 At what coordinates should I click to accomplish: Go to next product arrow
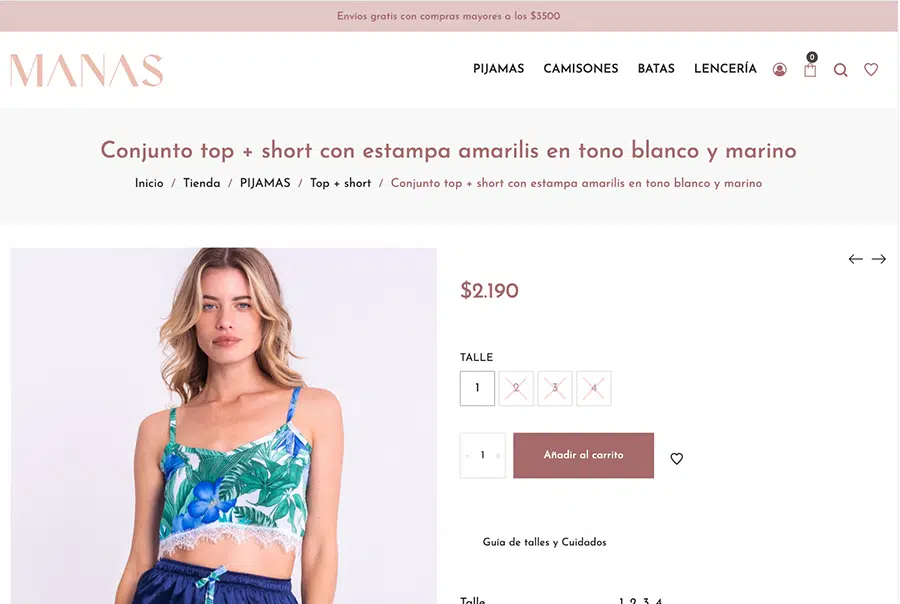click(879, 259)
